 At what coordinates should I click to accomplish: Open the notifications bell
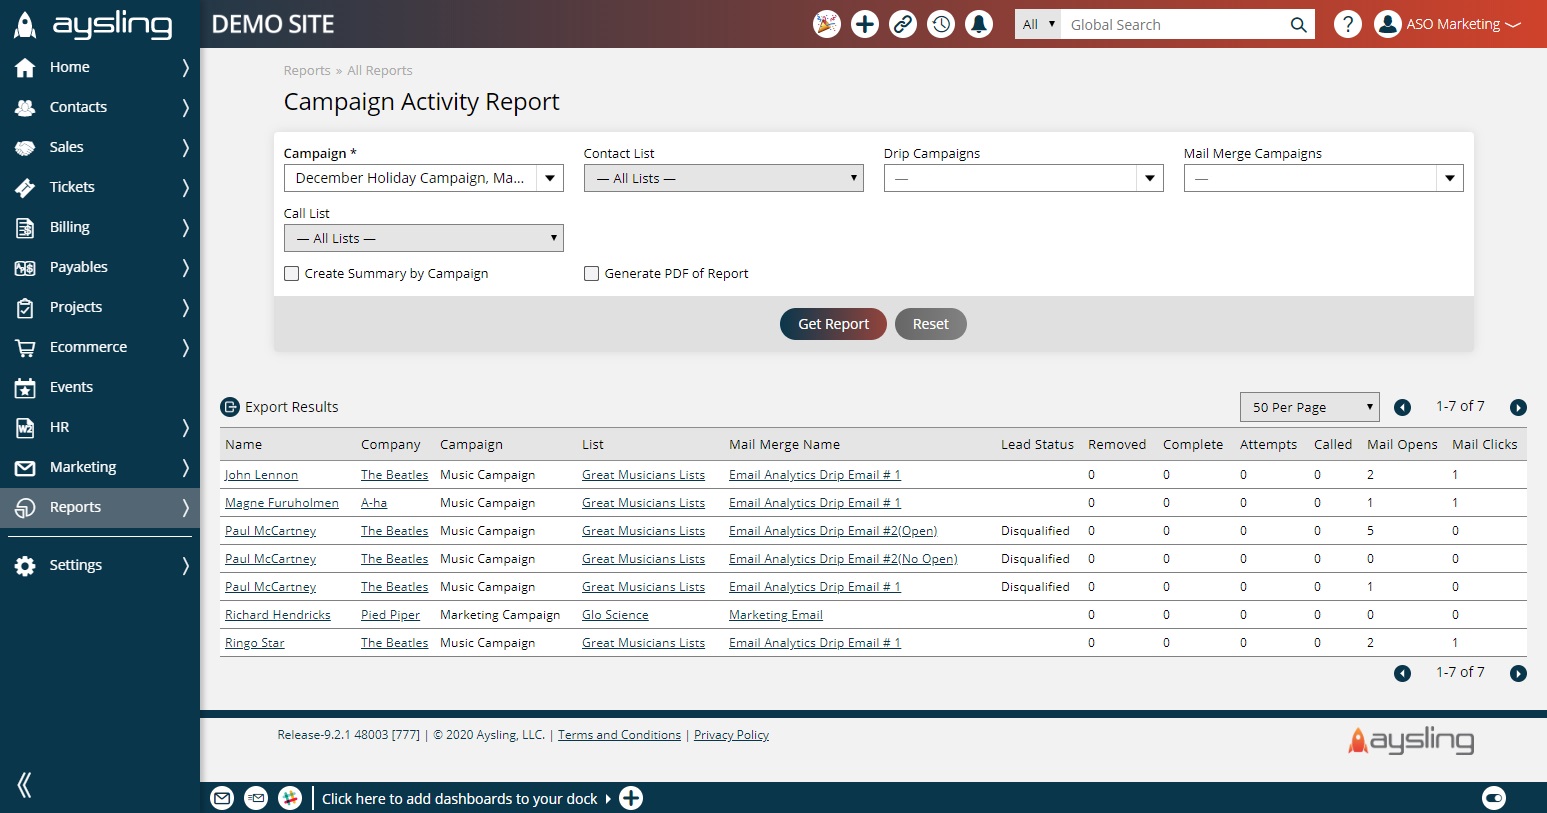click(979, 24)
